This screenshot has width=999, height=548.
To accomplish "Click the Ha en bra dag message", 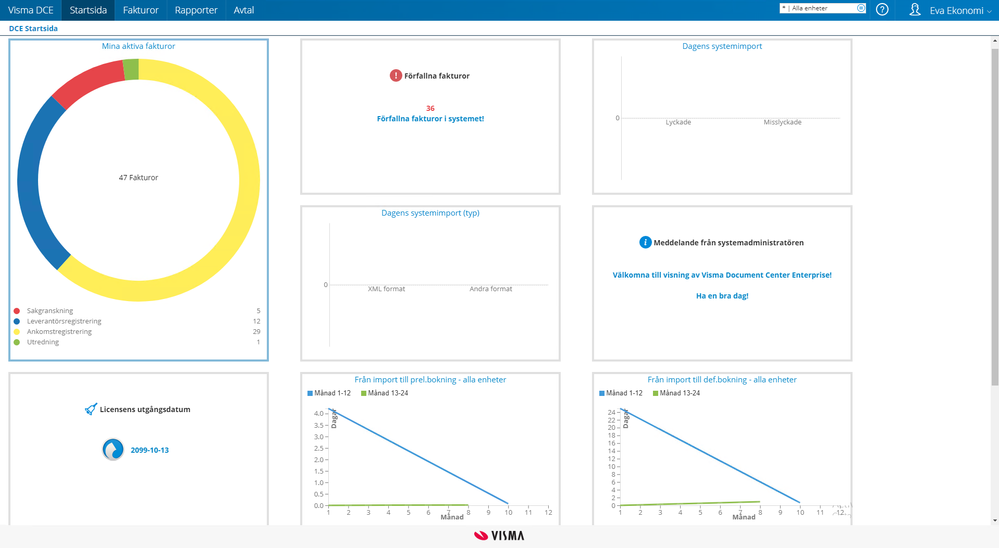I will coord(722,296).
